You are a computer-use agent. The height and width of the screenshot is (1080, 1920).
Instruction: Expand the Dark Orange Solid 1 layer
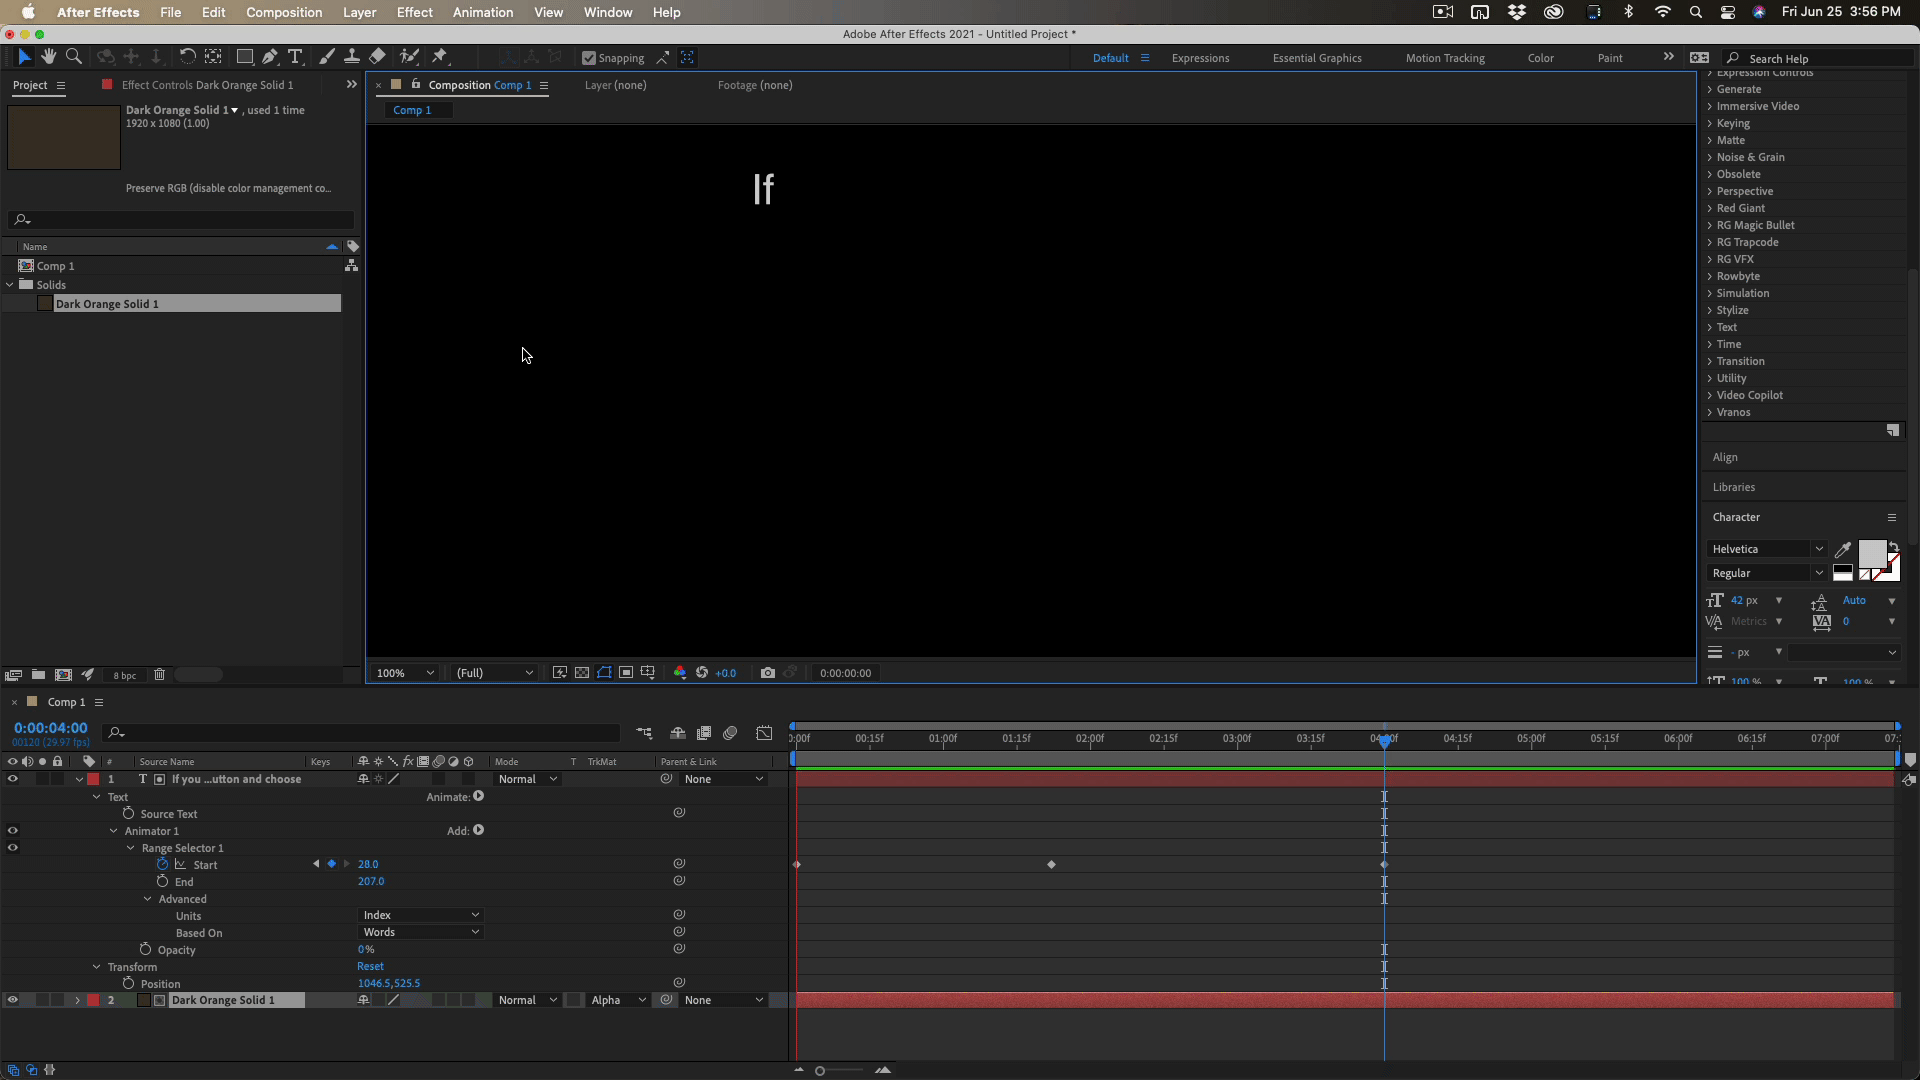click(x=77, y=1000)
